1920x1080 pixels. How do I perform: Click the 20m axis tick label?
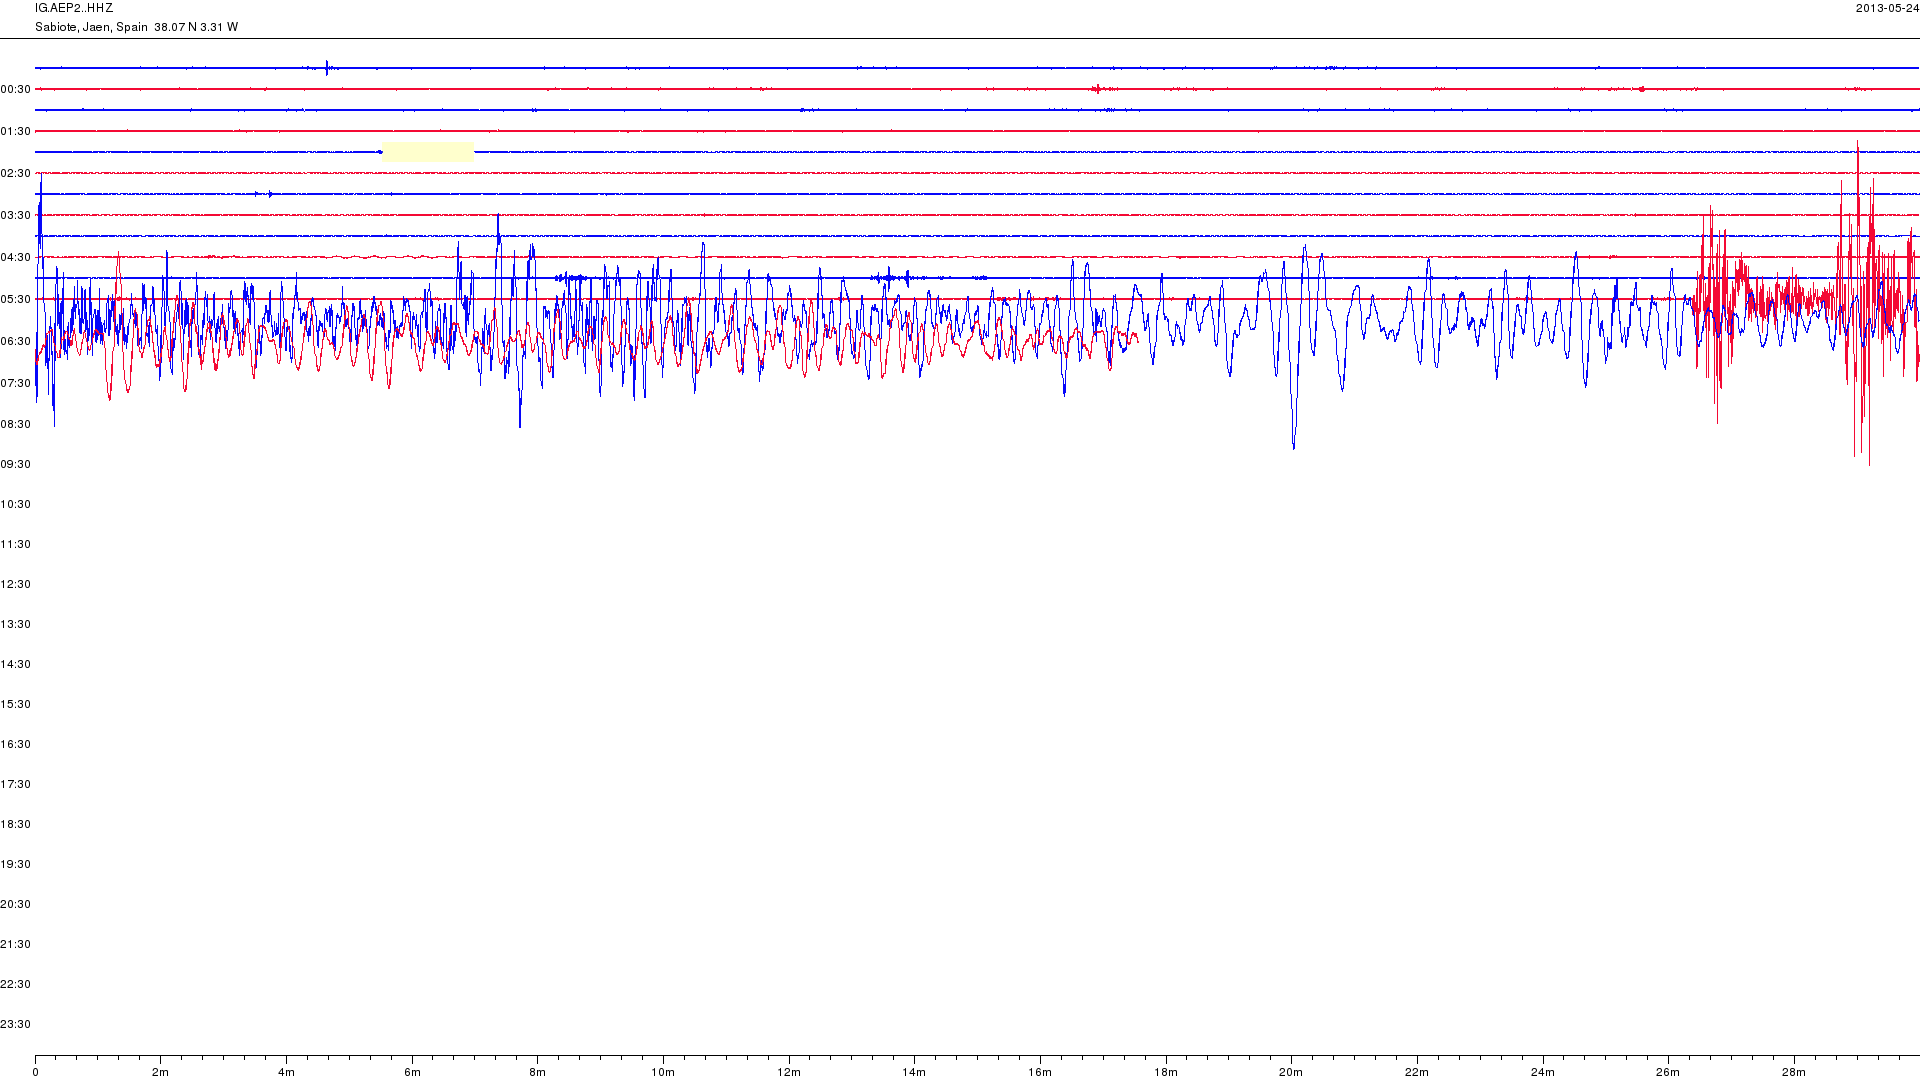tap(1291, 1073)
